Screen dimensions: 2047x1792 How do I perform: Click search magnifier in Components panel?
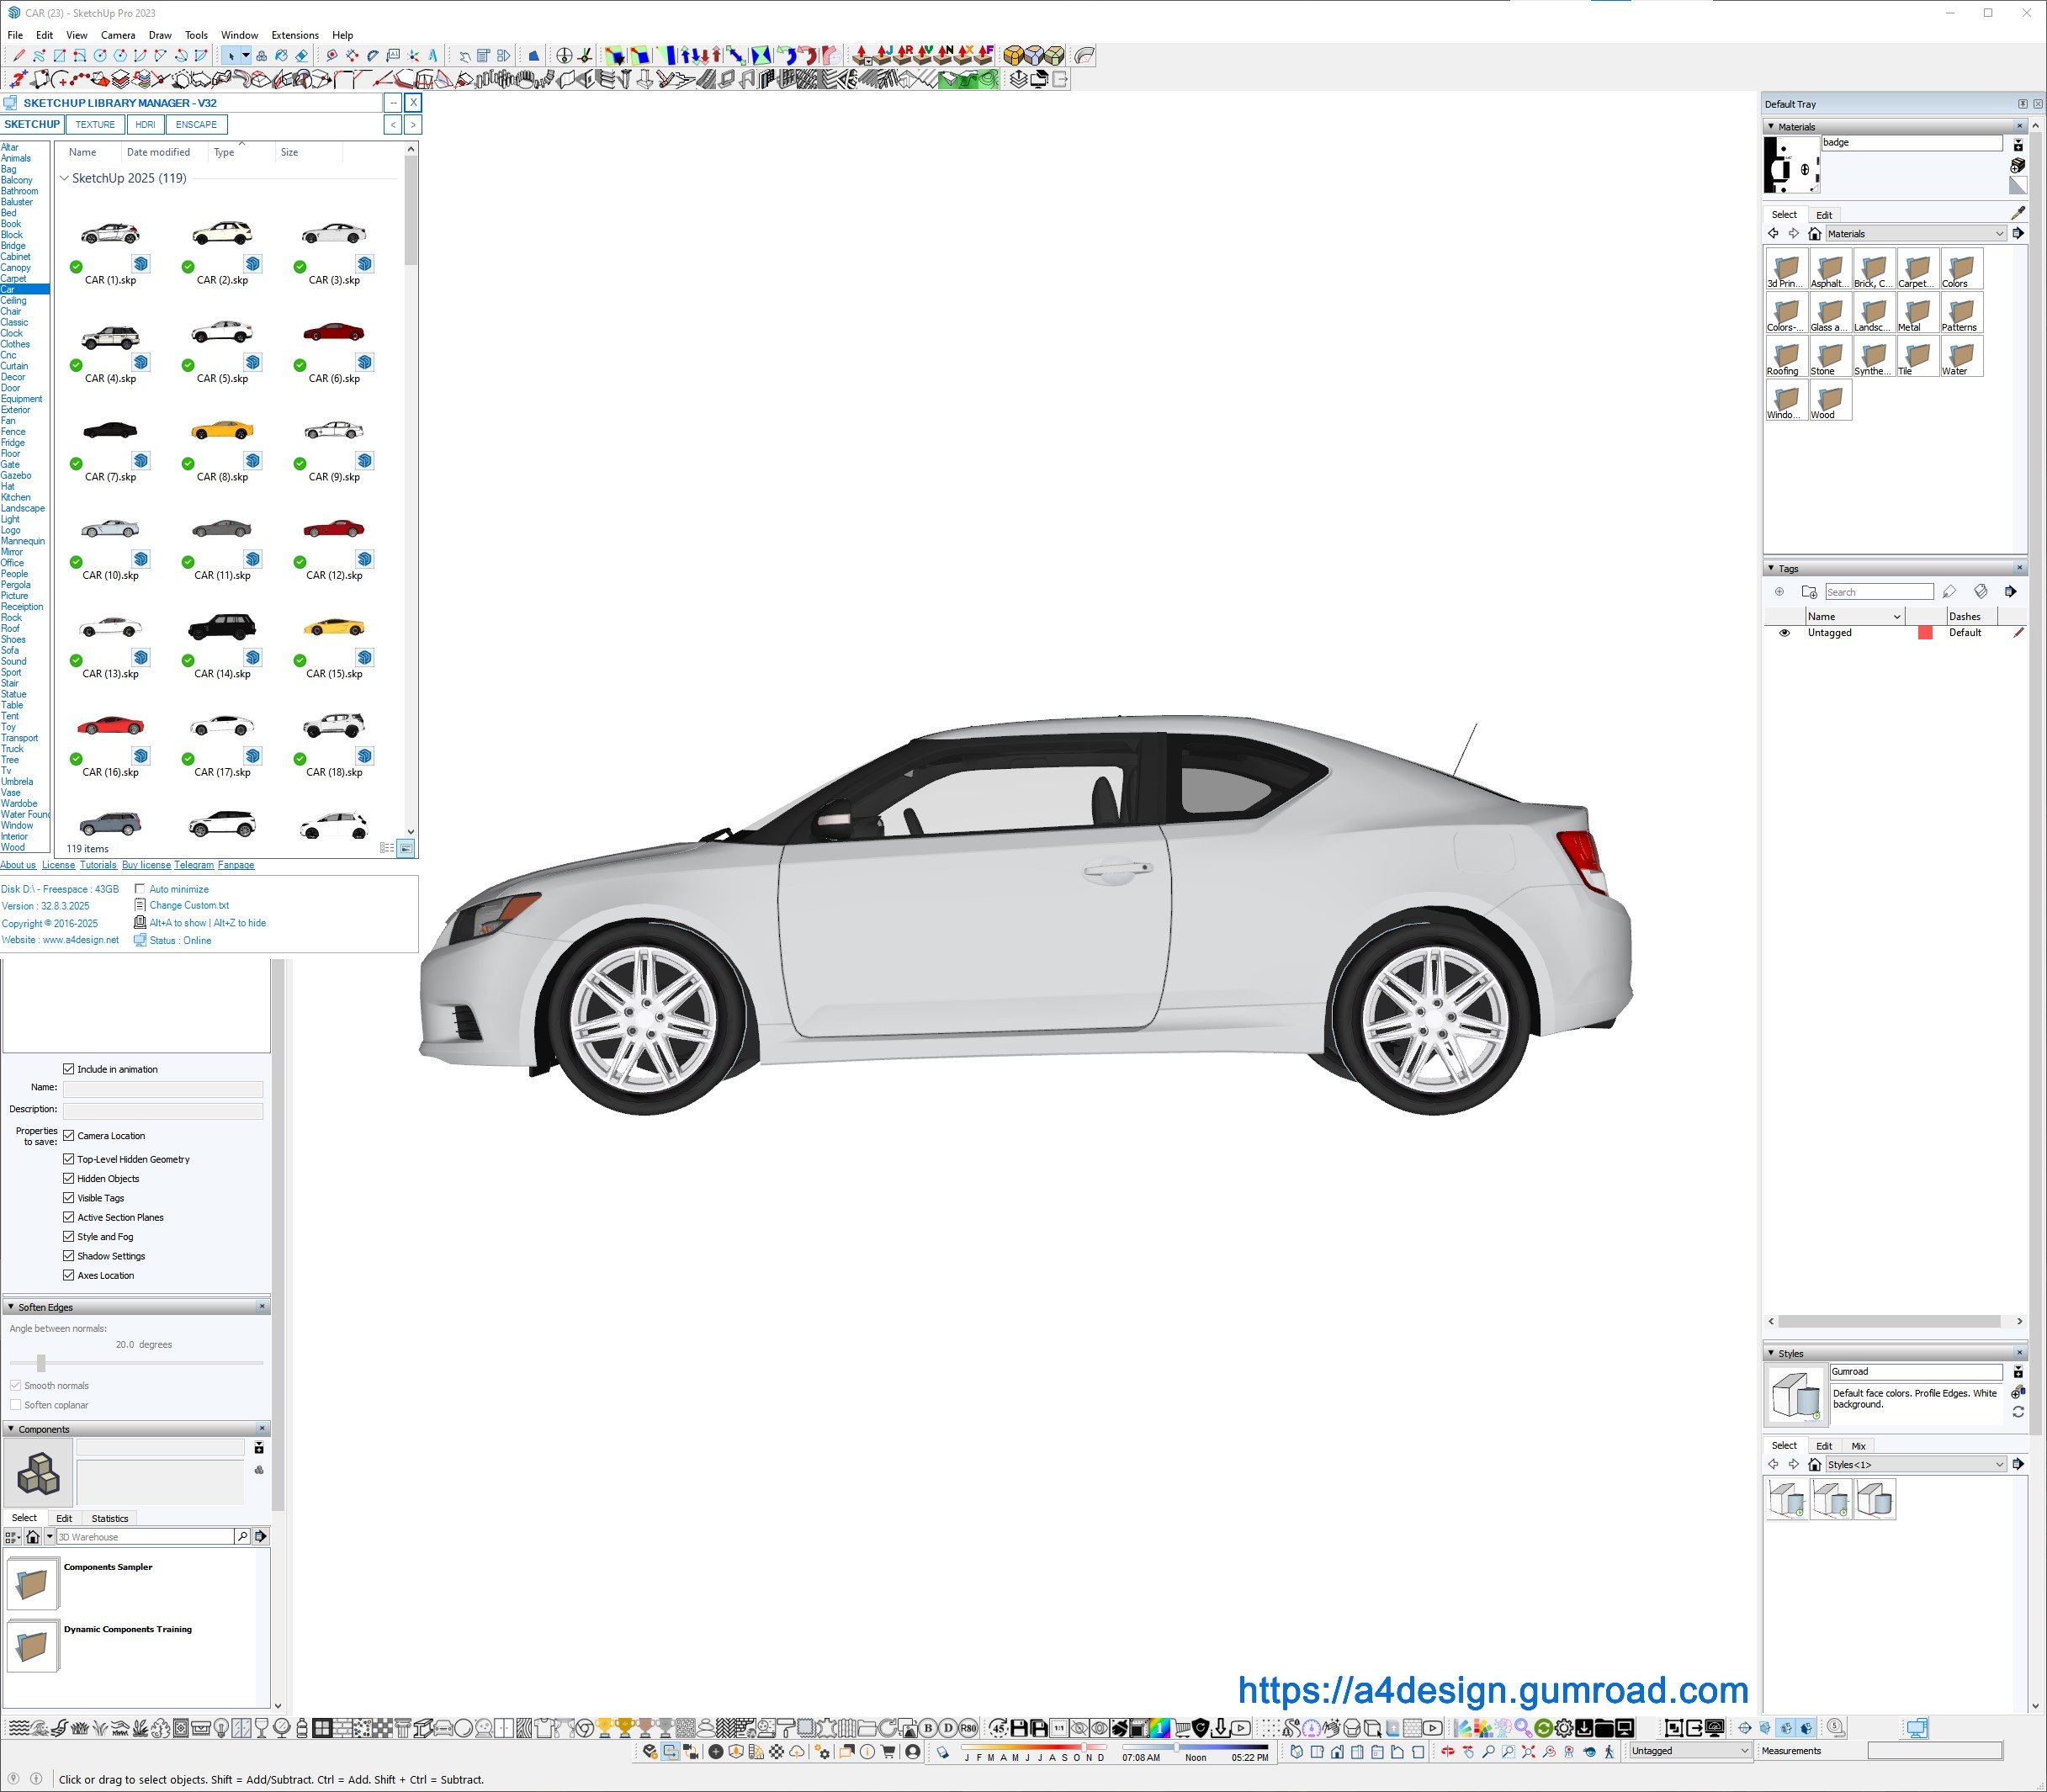point(242,1536)
